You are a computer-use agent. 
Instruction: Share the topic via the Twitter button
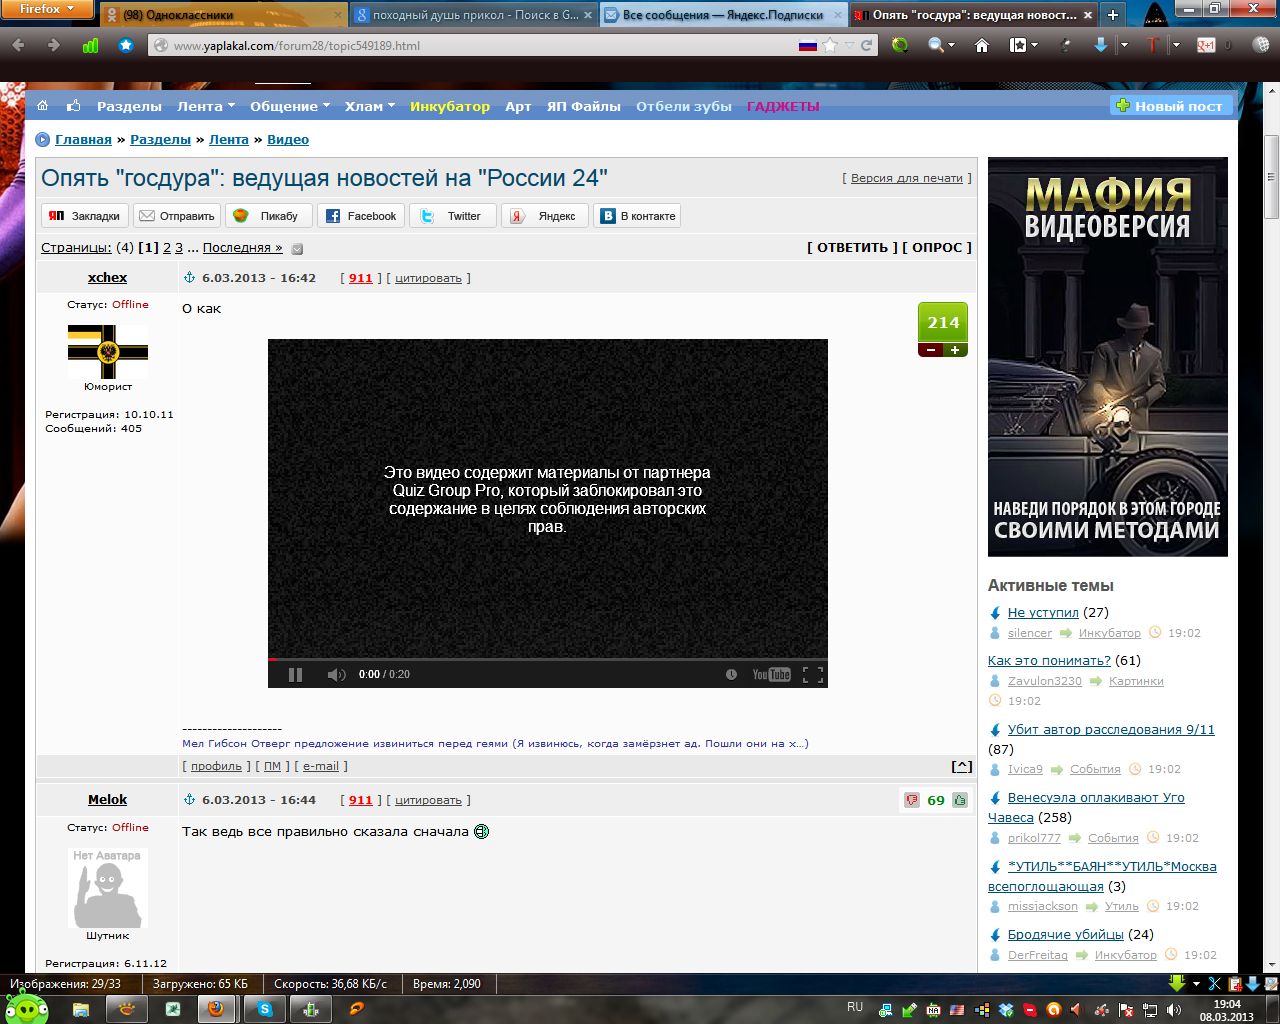[x=452, y=216]
